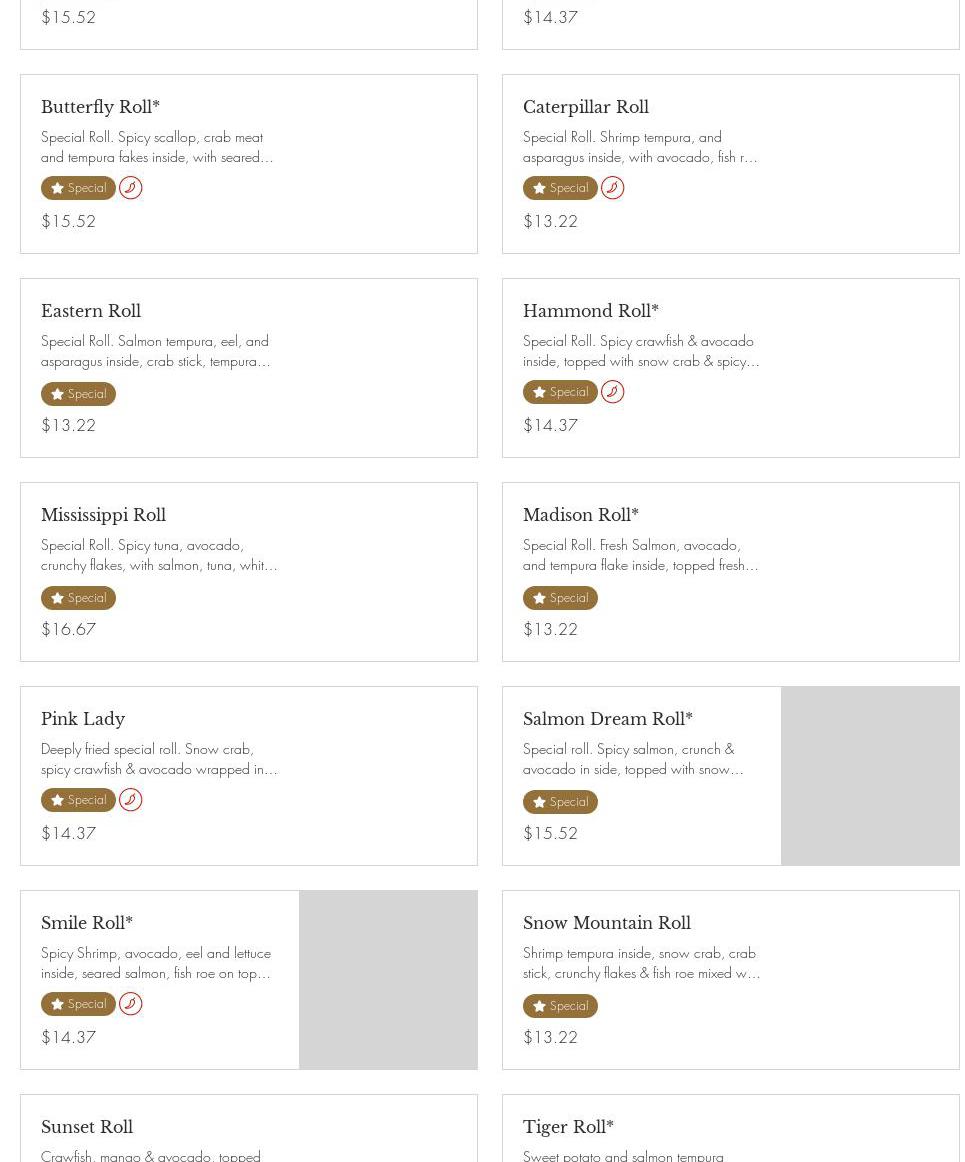This screenshot has width=965, height=1162.
Task: Click Special star badge on Madison Roll
Action: coord(560,598)
